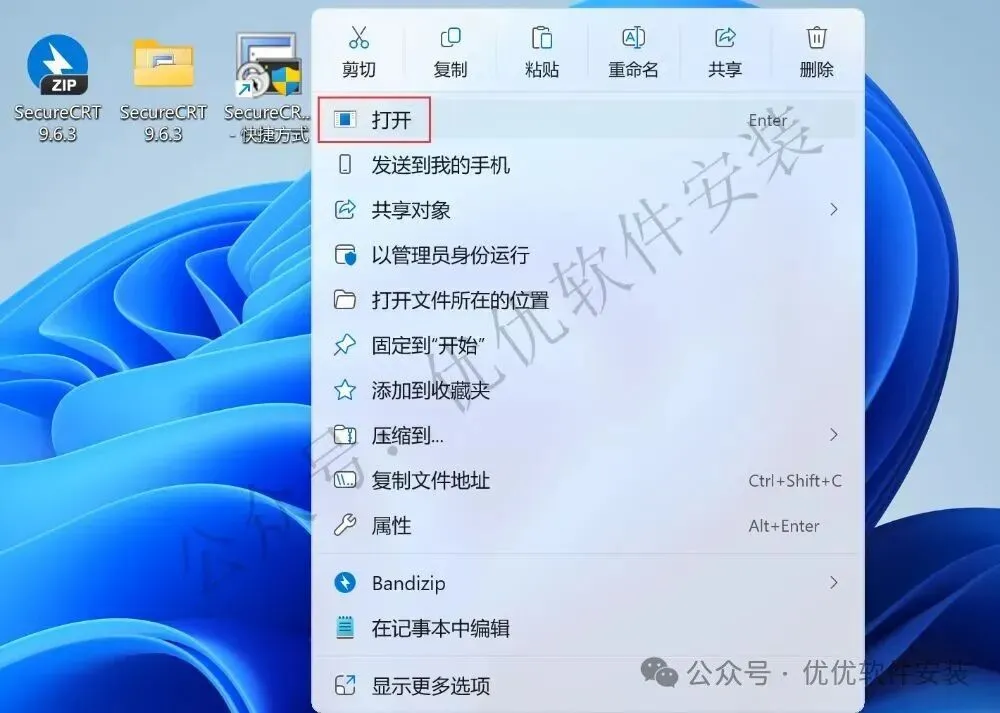
Task: Click the shield icon beside 以管理员身份运行
Action: point(345,255)
